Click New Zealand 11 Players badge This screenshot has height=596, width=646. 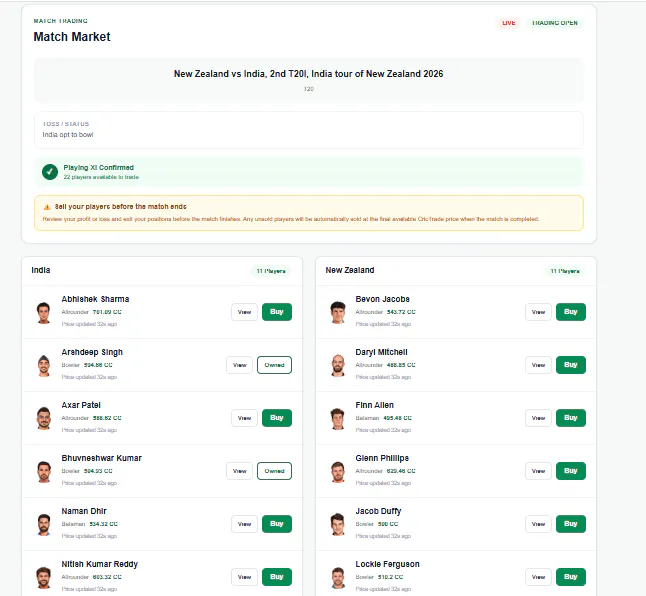point(565,271)
